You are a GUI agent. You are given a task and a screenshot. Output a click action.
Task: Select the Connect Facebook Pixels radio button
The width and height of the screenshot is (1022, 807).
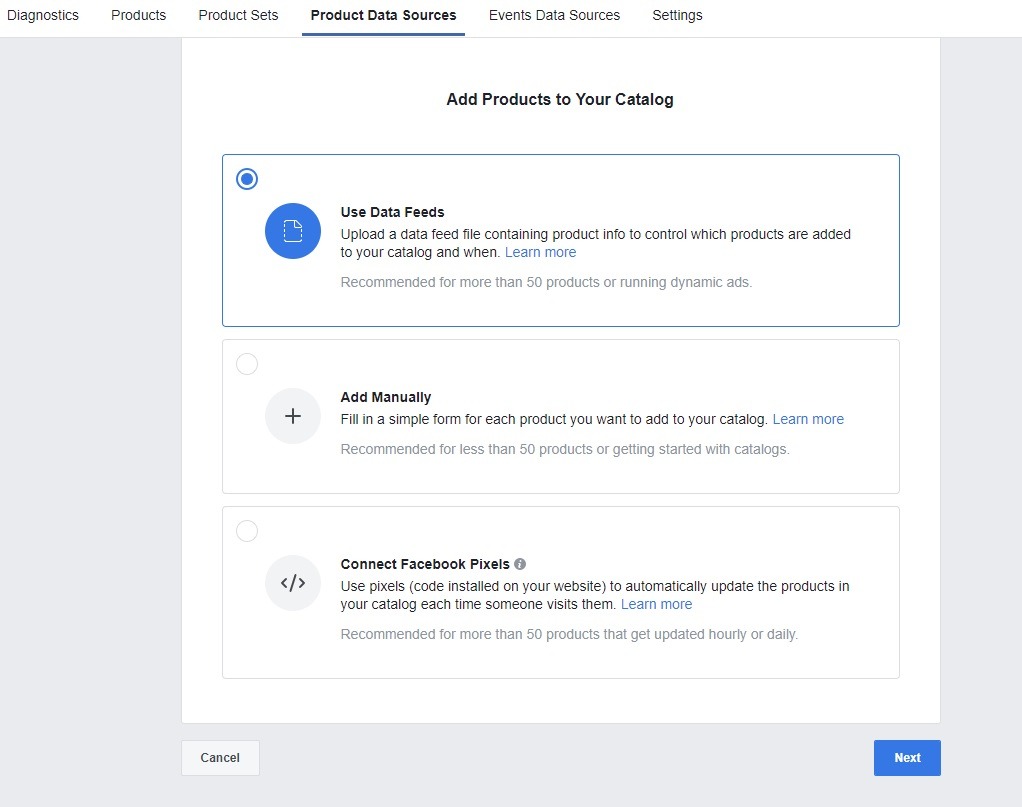click(247, 531)
